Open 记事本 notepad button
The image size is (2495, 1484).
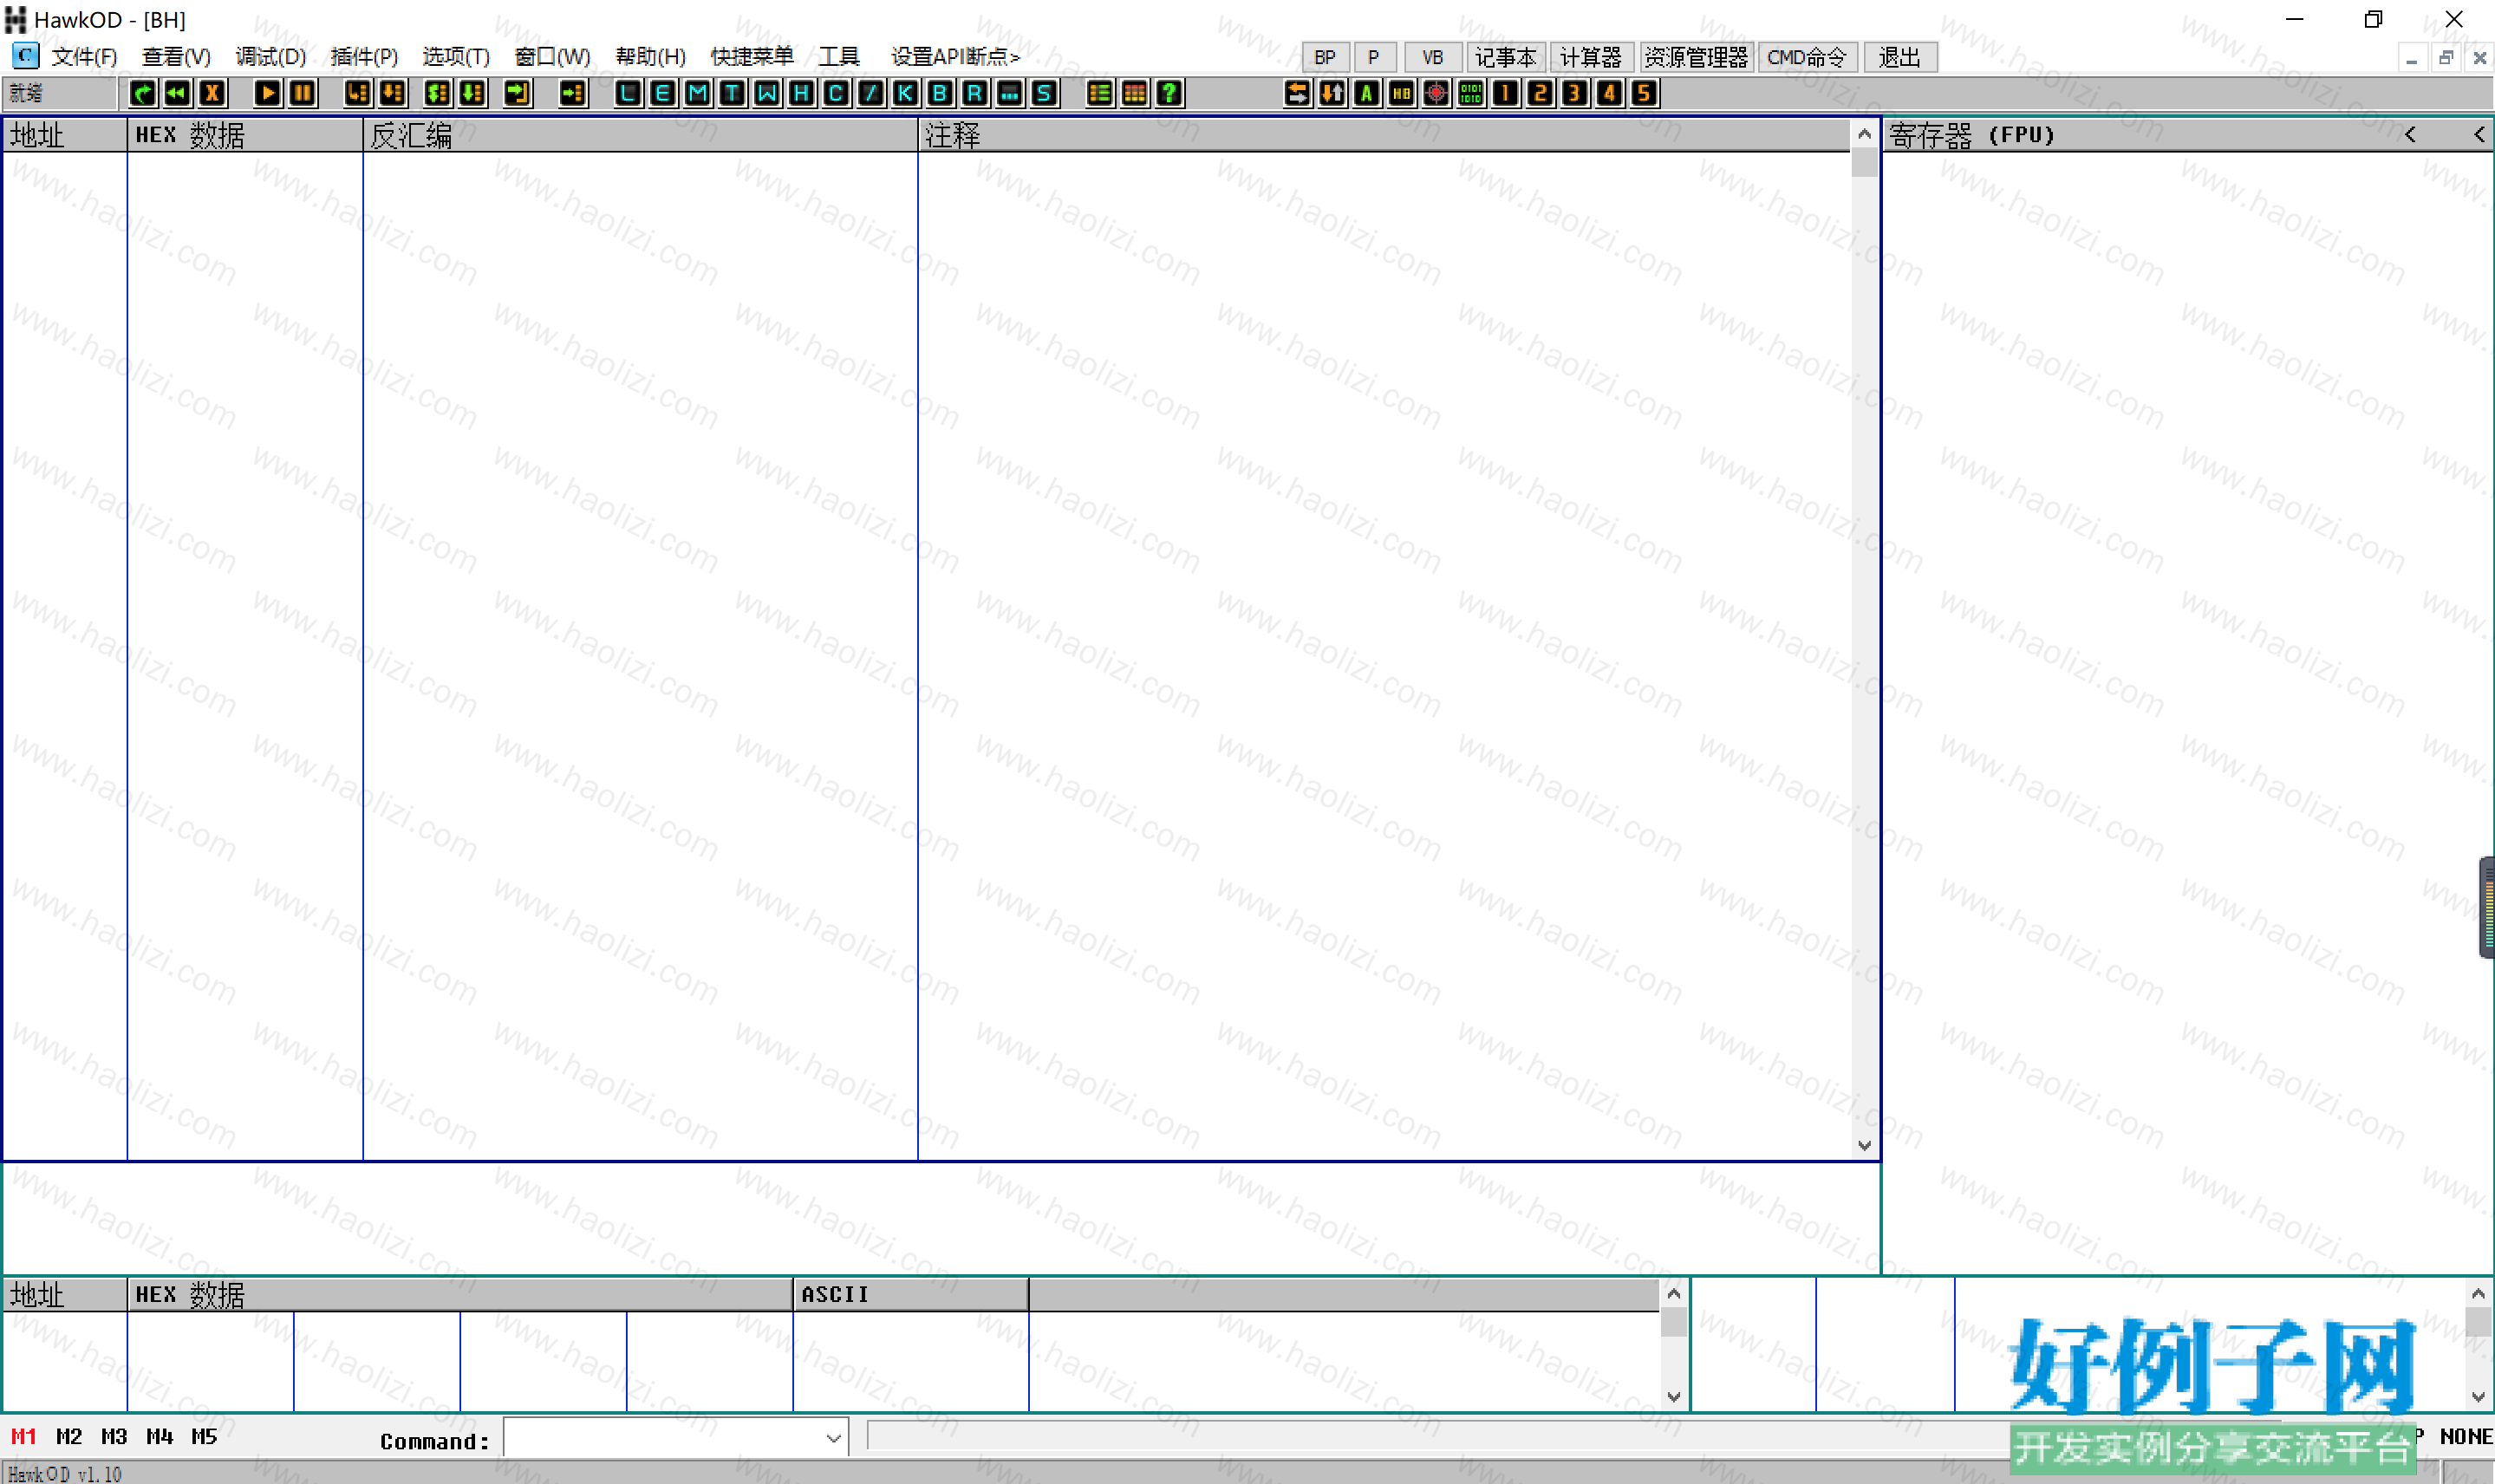click(1506, 58)
